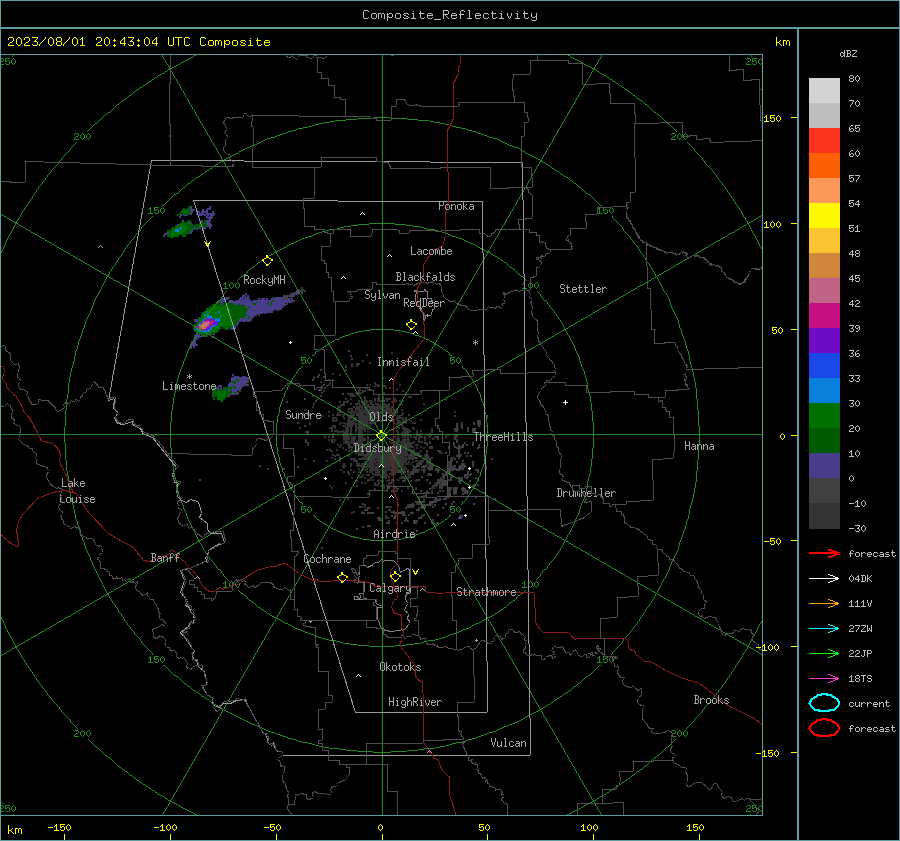Click the green 22JP arrow legend icon

pos(824,653)
